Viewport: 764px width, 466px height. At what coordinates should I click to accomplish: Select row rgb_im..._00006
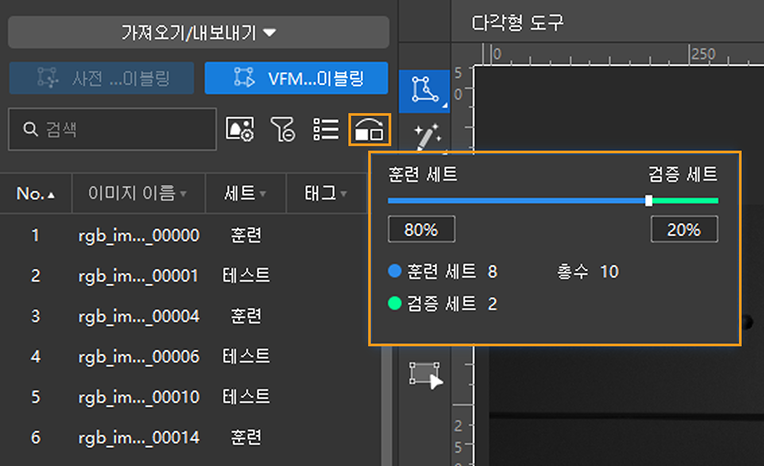(190, 357)
